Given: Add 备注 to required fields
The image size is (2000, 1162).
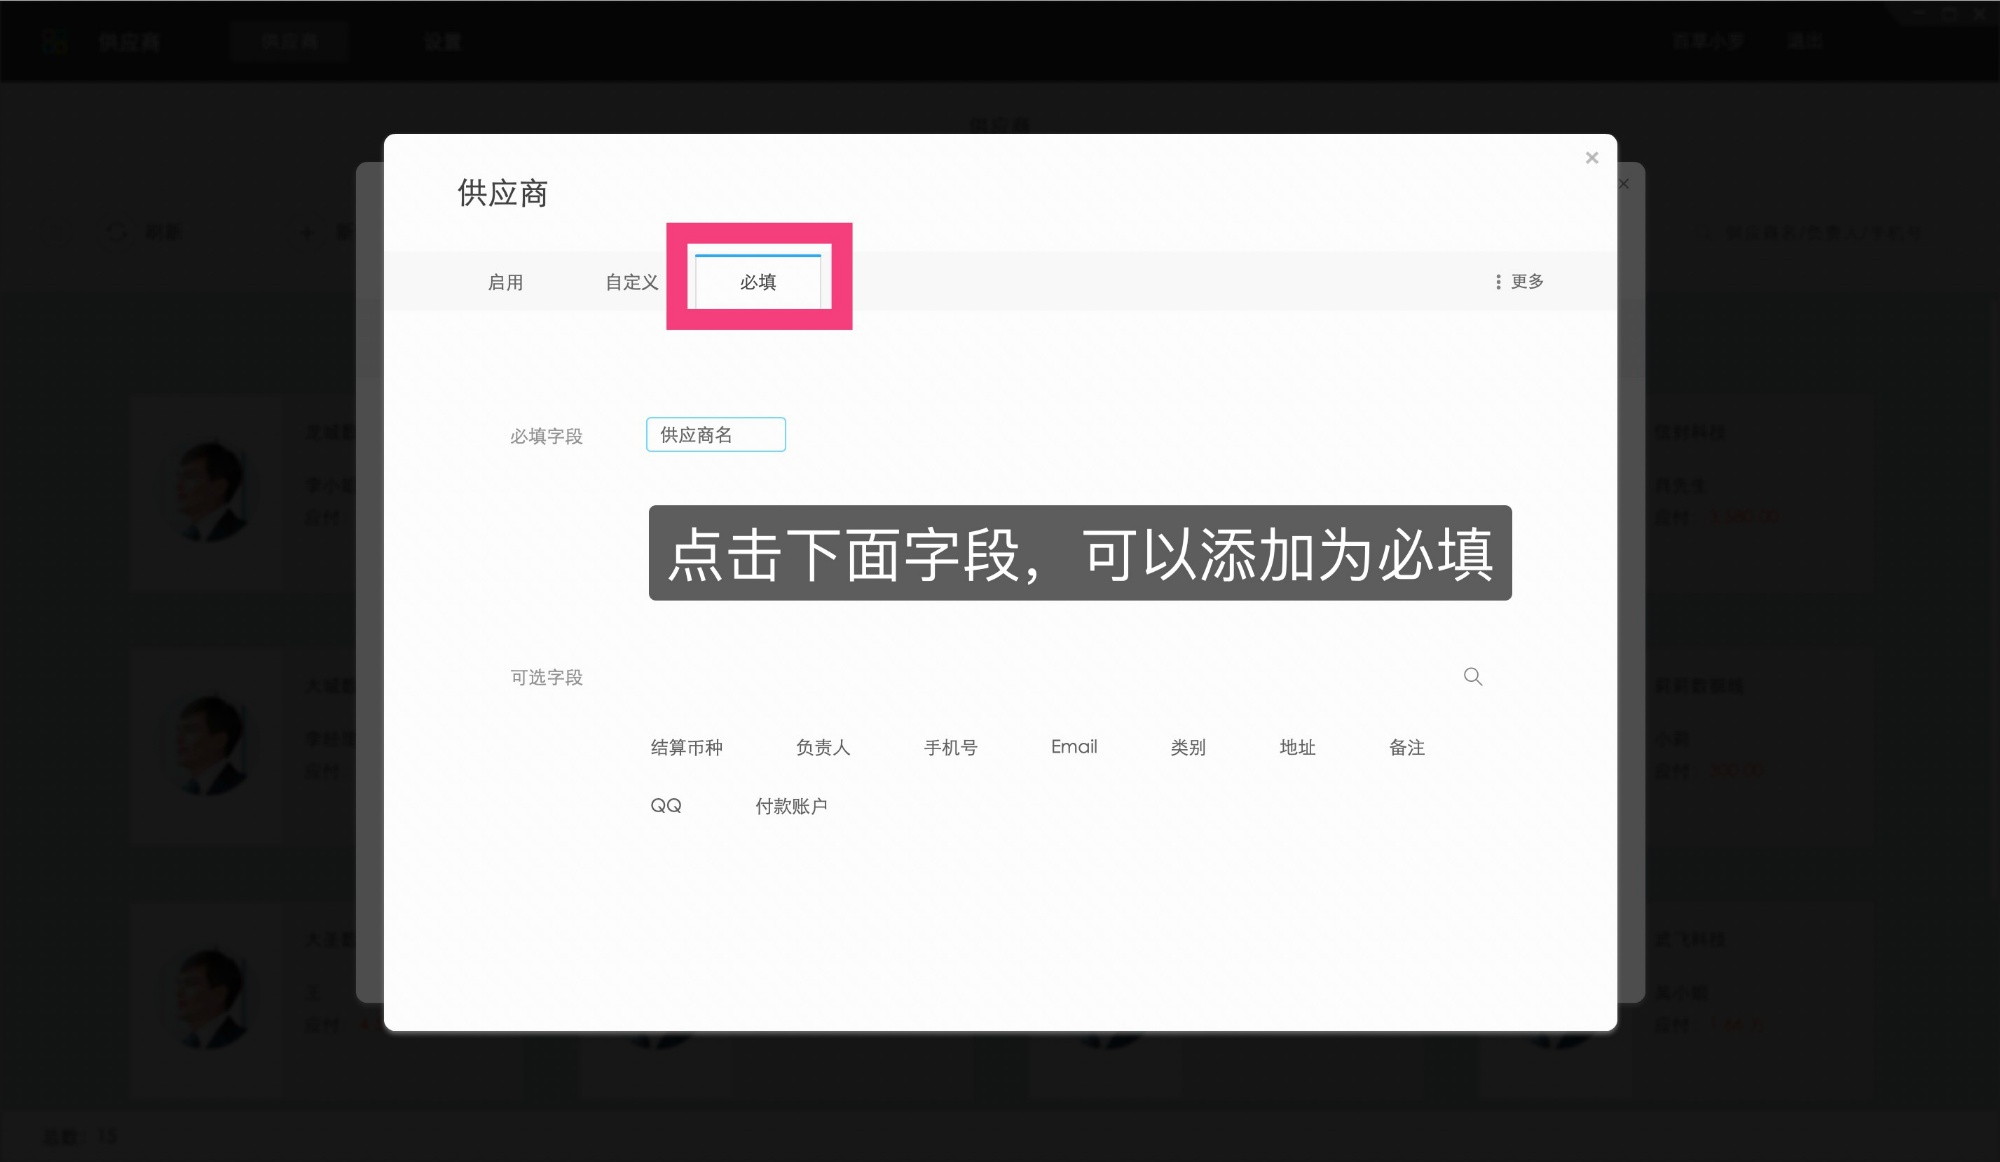Looking at the screenshot, I should [x=1407, y=747].
